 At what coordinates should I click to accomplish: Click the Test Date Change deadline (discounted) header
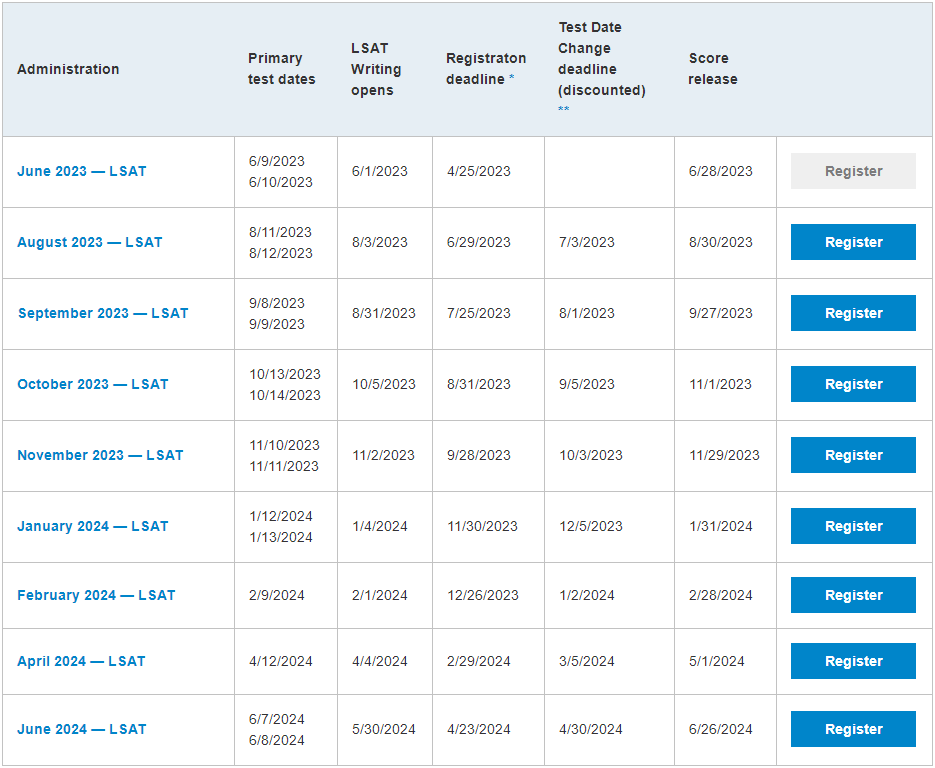point(602,58)
